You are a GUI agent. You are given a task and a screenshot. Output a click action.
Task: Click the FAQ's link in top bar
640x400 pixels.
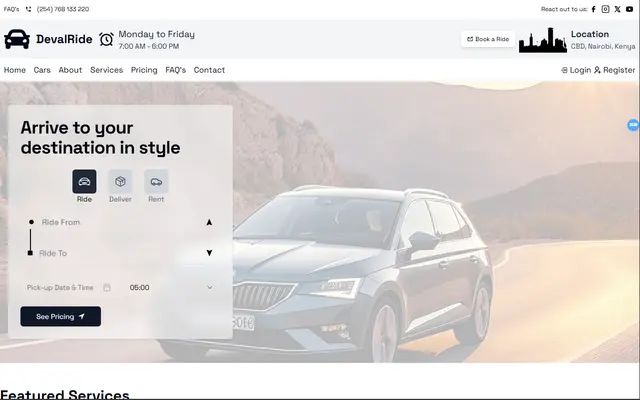pos(11,9)
